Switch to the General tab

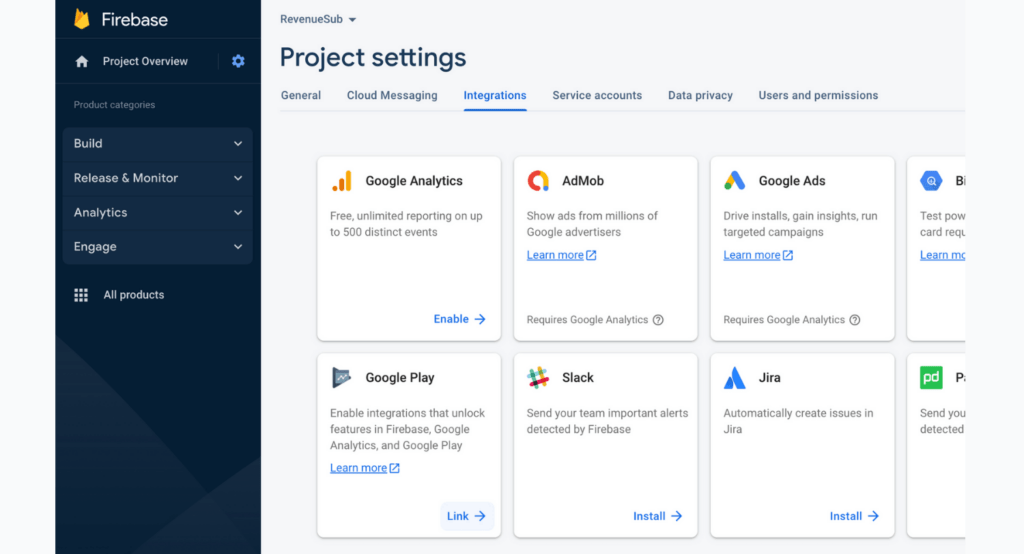point(301,95)
